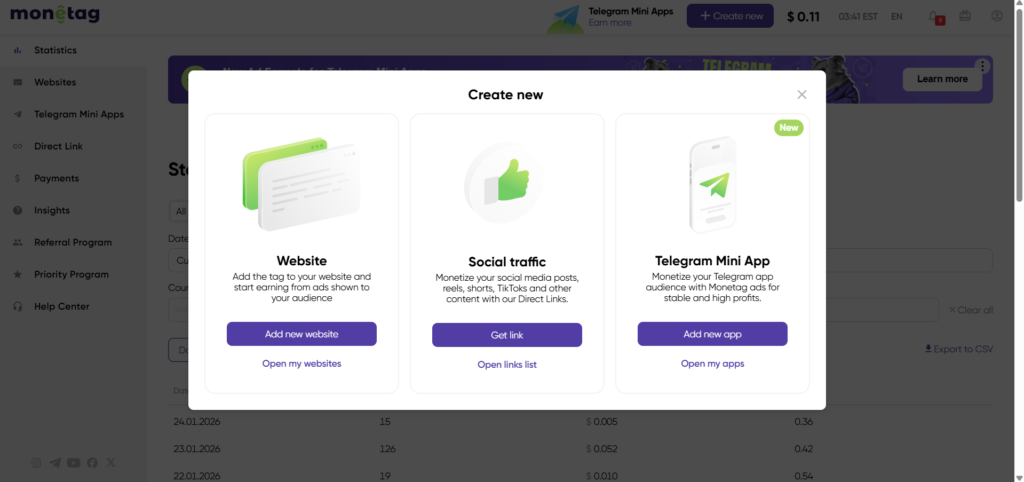Click Add new app button

coord(712,334)
